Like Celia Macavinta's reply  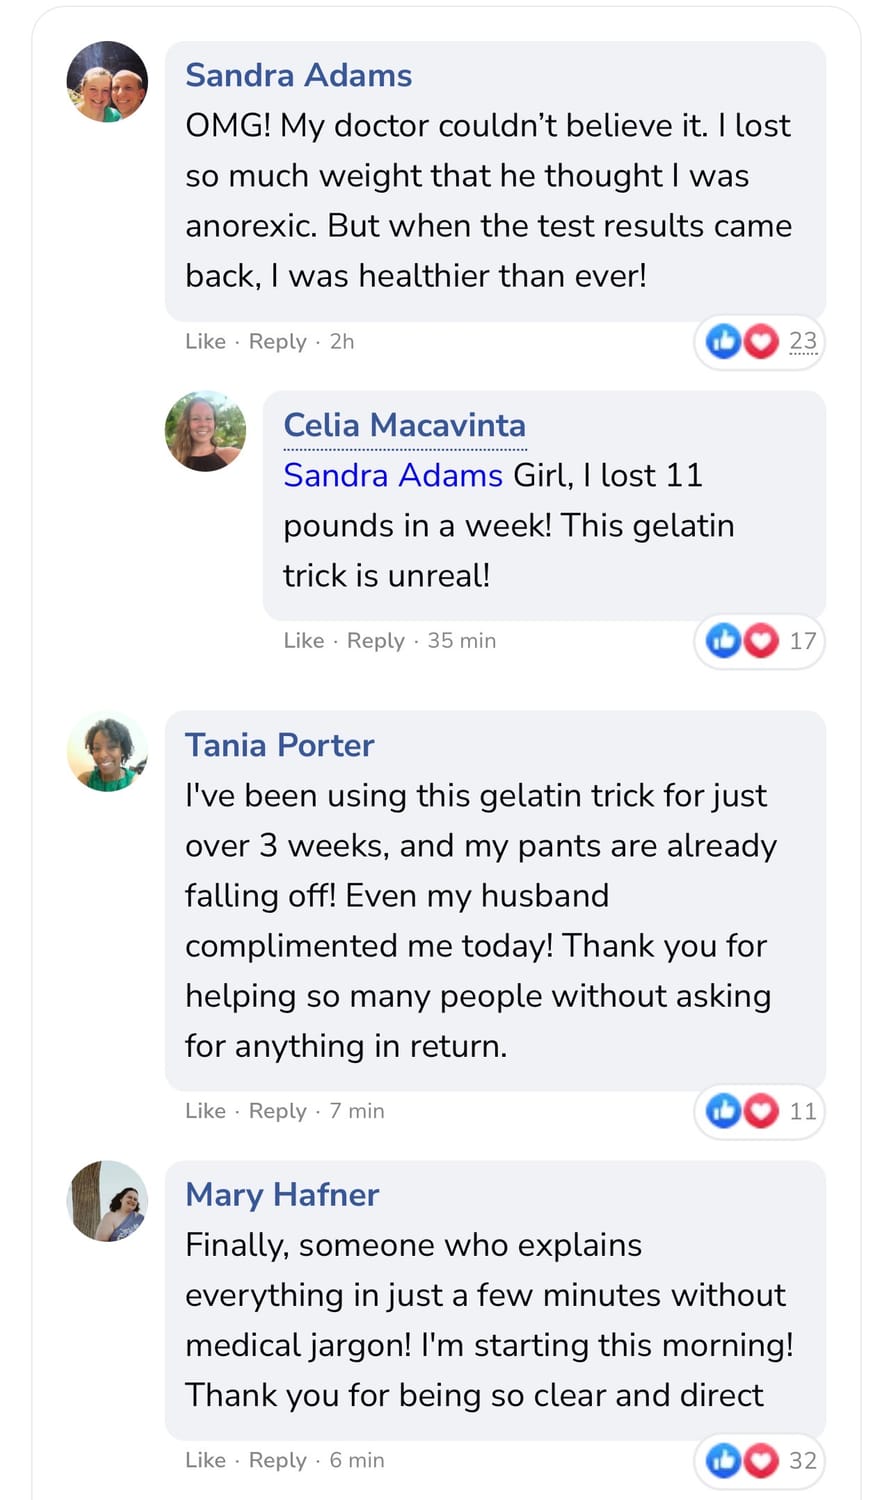point(303,641)
